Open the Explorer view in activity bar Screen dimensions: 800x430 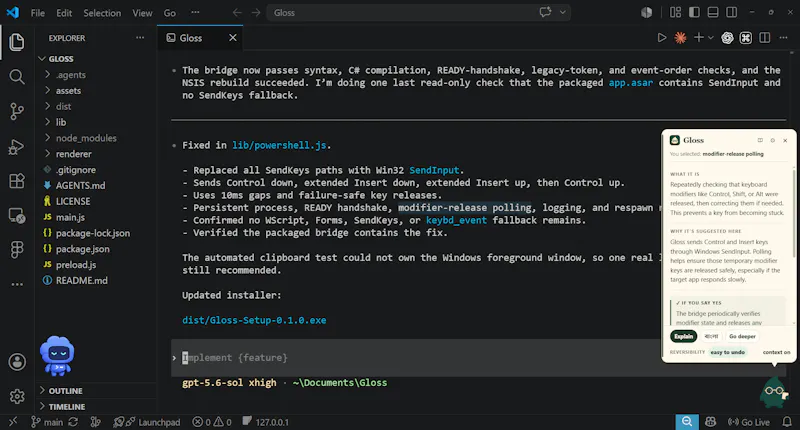coord(16,42)
